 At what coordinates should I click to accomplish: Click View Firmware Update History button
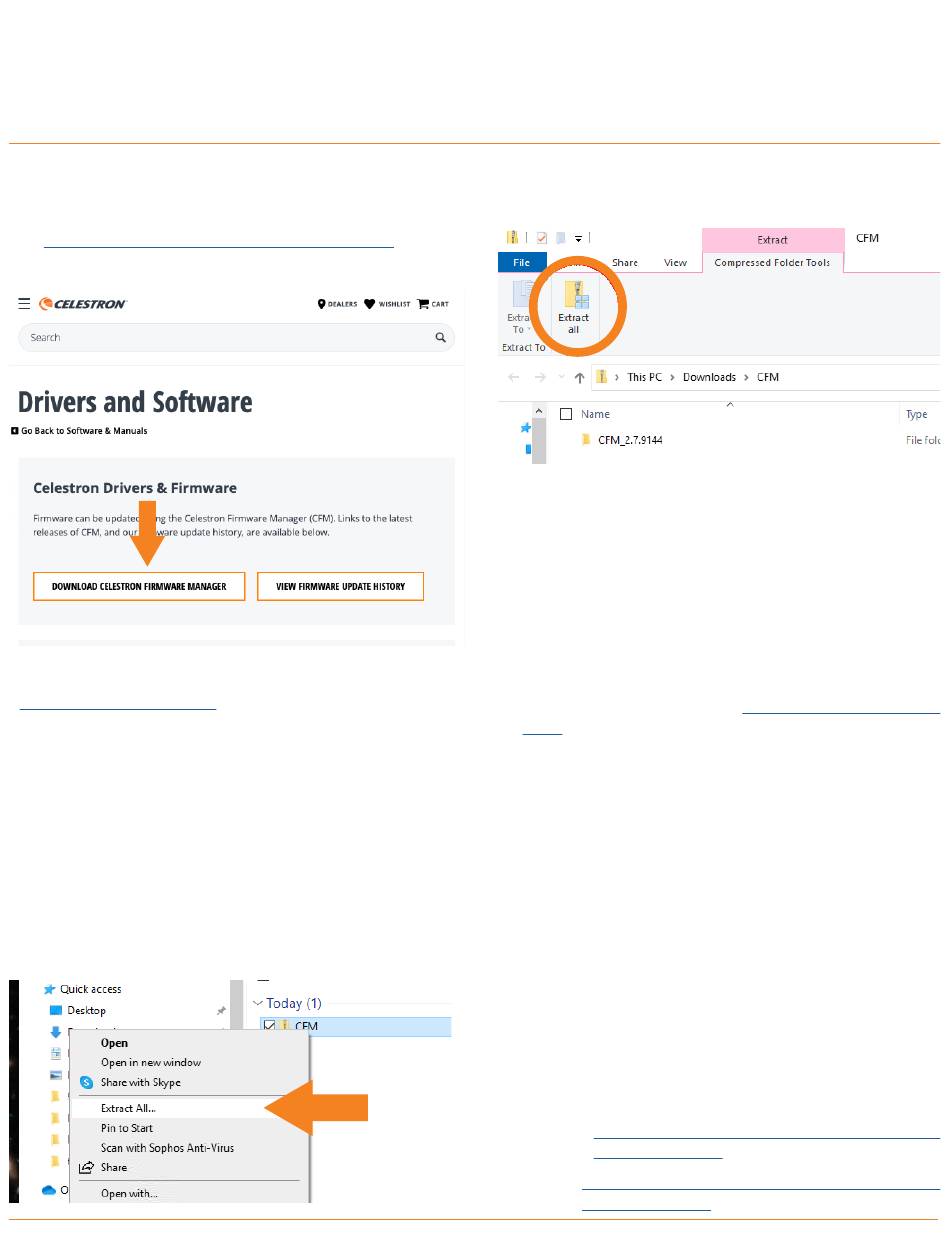(x=340, y=586)
